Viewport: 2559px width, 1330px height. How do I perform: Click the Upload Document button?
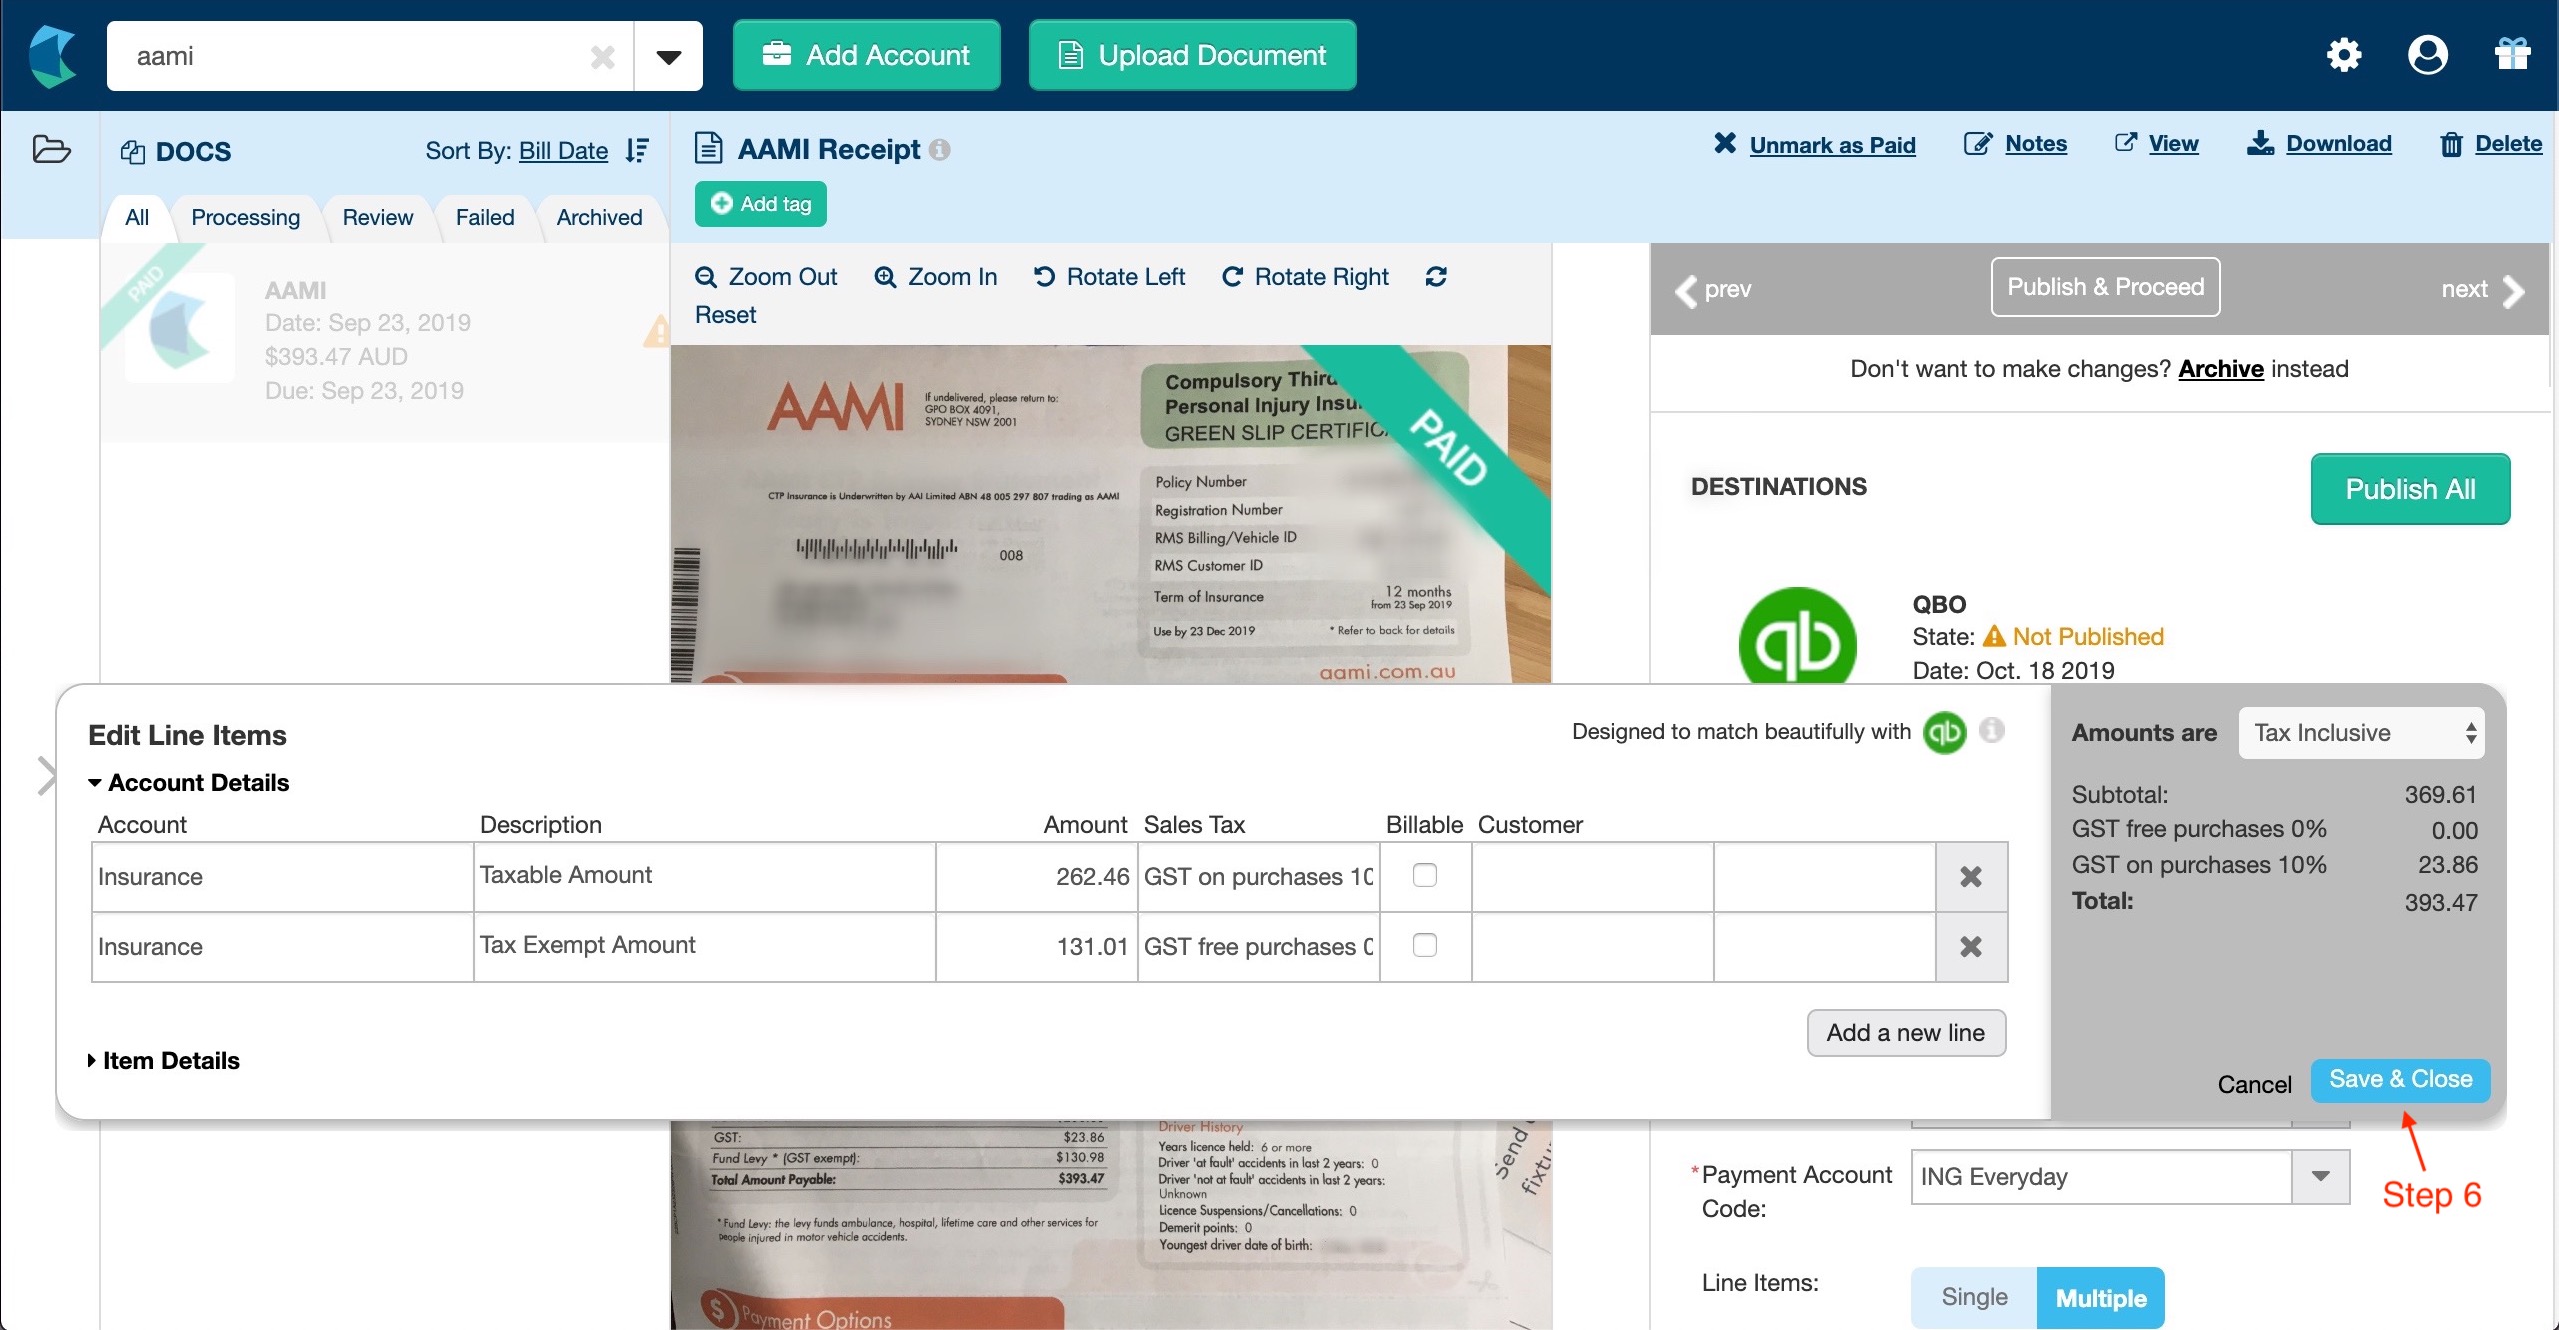(1192, 55)
